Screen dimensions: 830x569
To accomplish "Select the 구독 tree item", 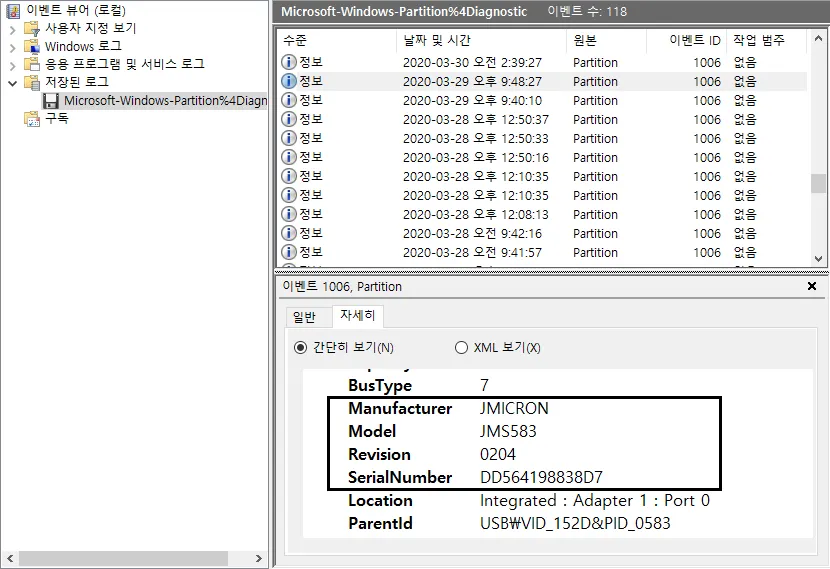I will point(57,118).
